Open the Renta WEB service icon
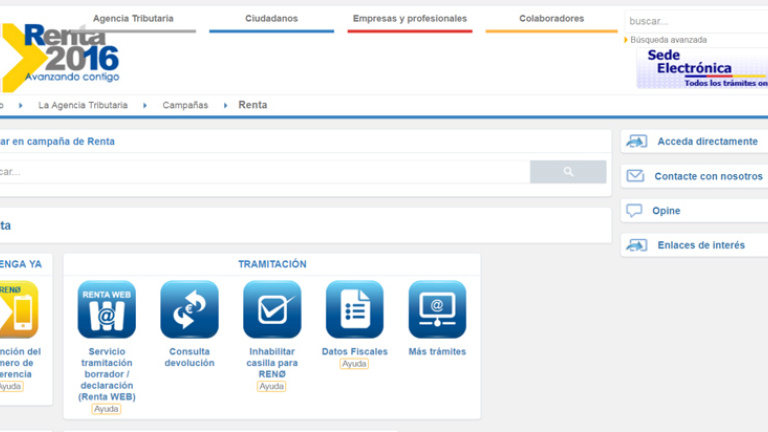The image size is (768, 432). (106, 309)
